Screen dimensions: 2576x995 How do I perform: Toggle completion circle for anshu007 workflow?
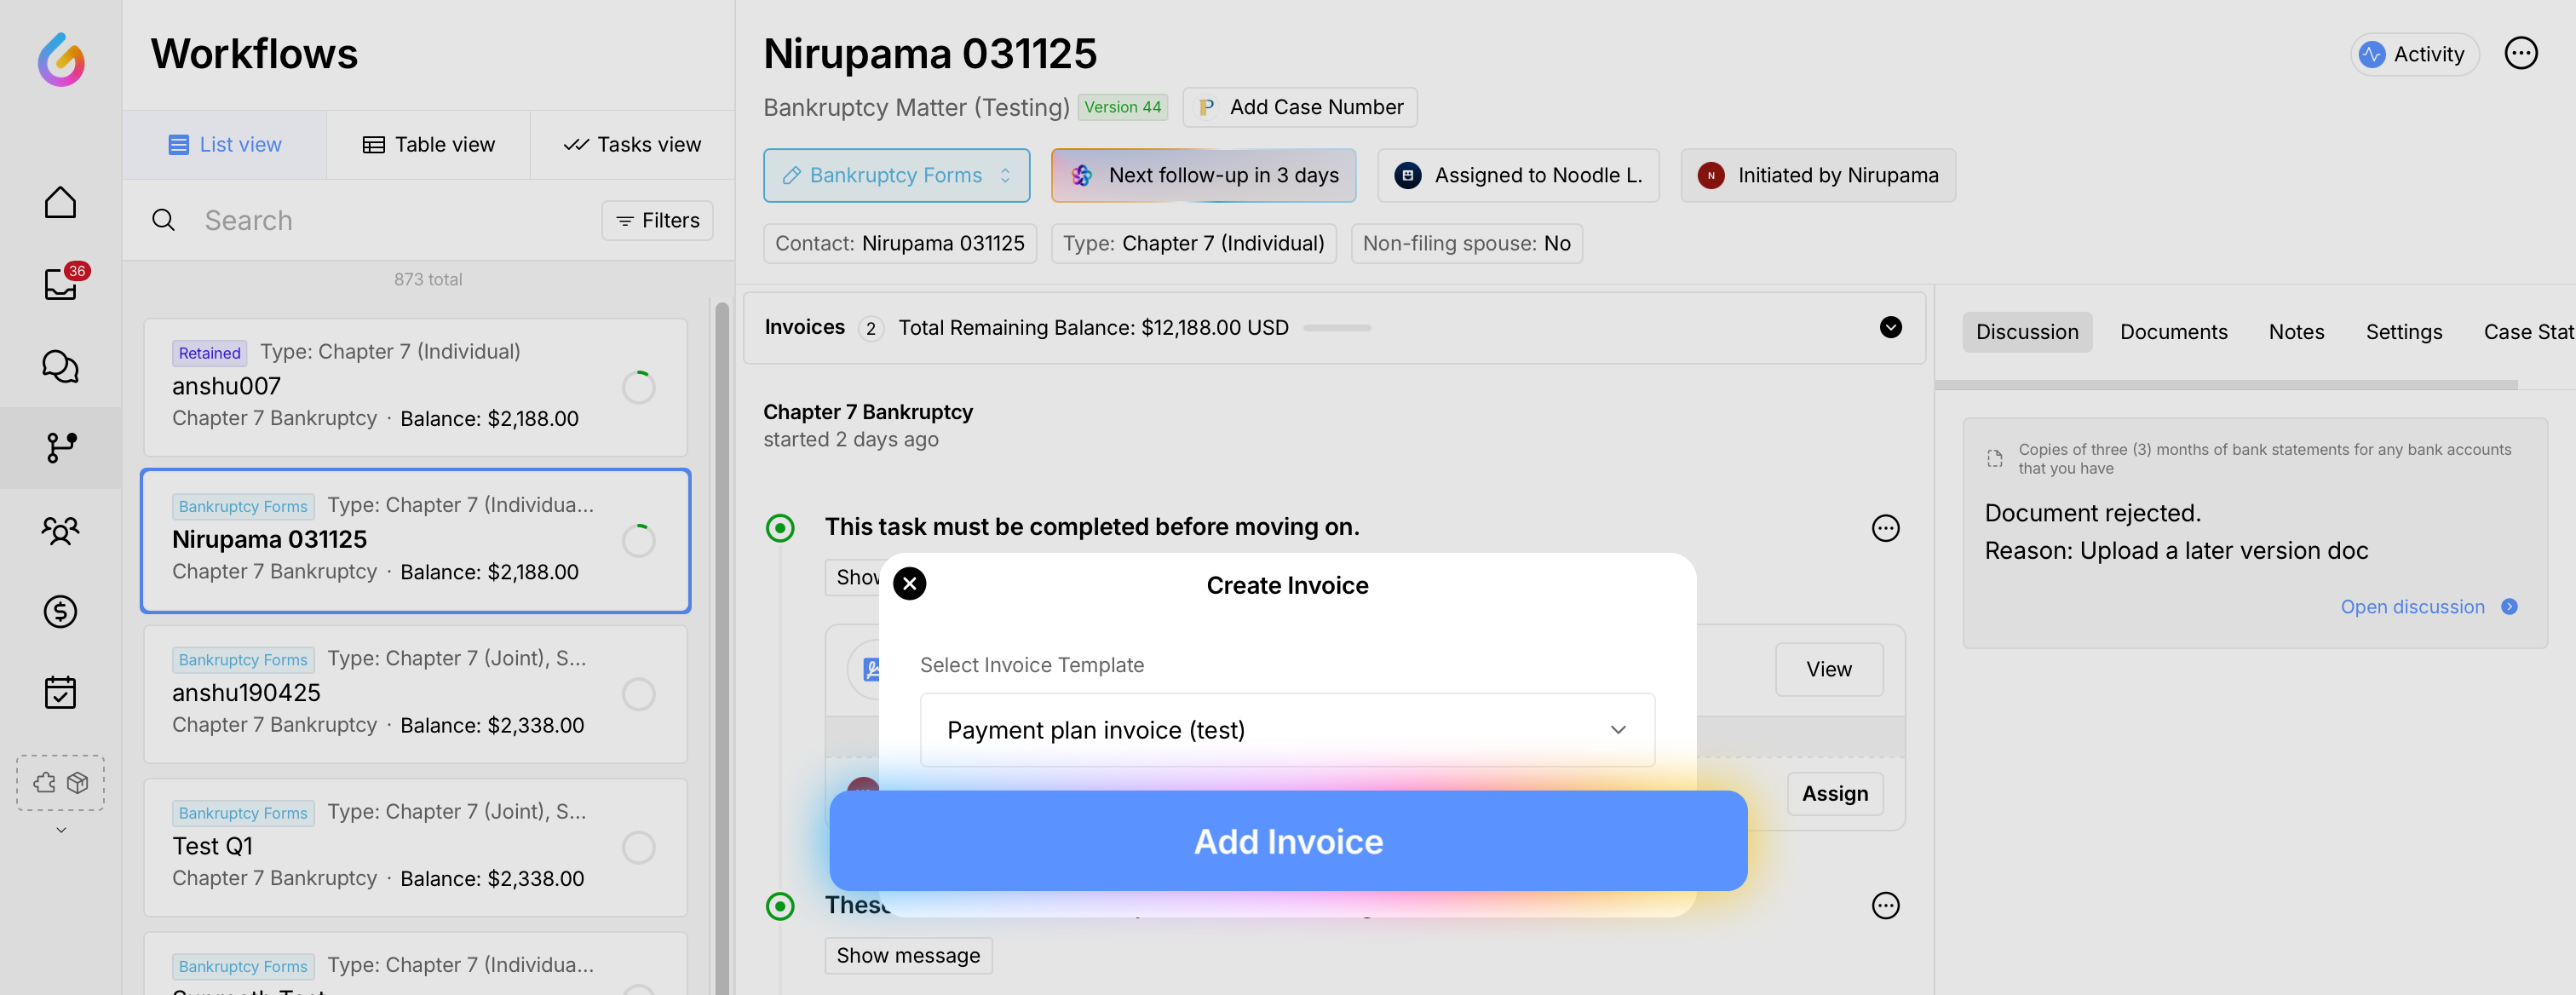(x=638, y=387)
